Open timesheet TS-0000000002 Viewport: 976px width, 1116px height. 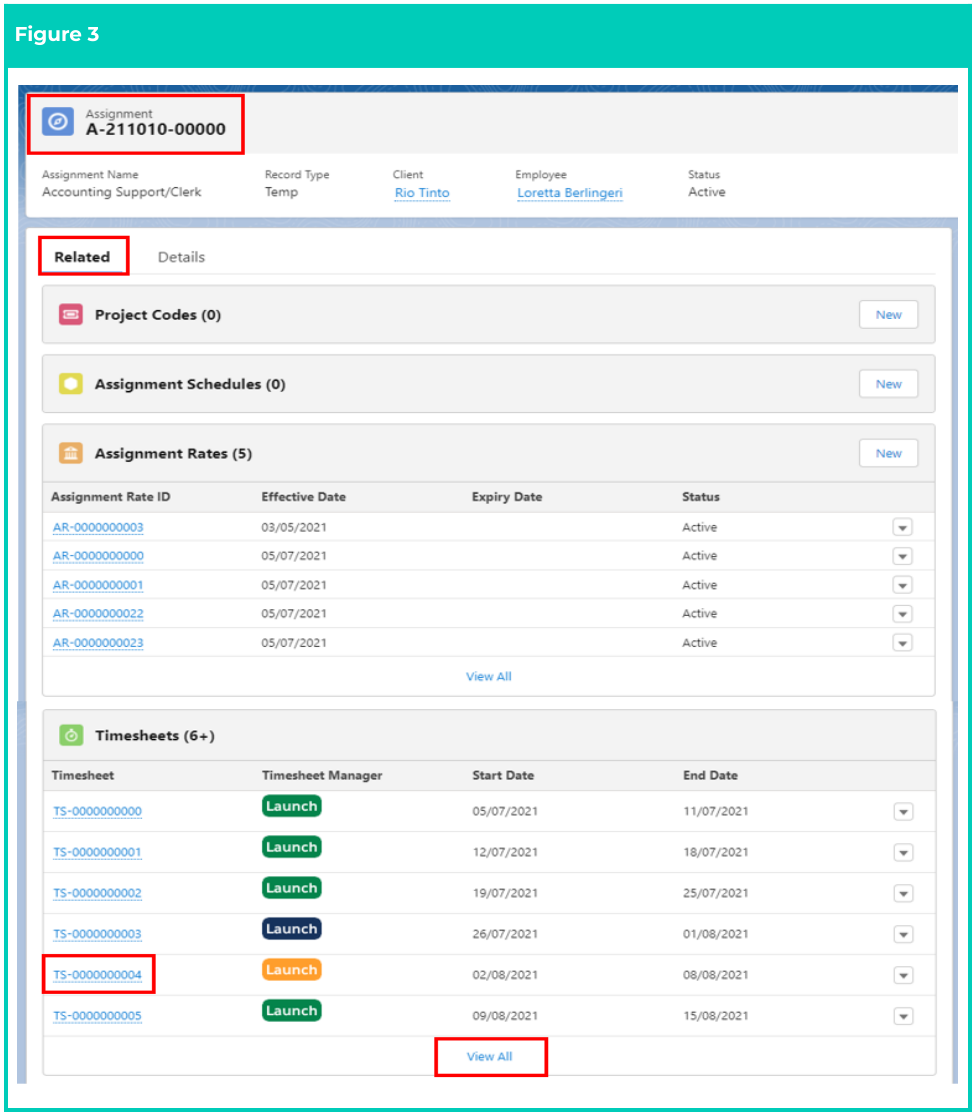pos(98,893)
